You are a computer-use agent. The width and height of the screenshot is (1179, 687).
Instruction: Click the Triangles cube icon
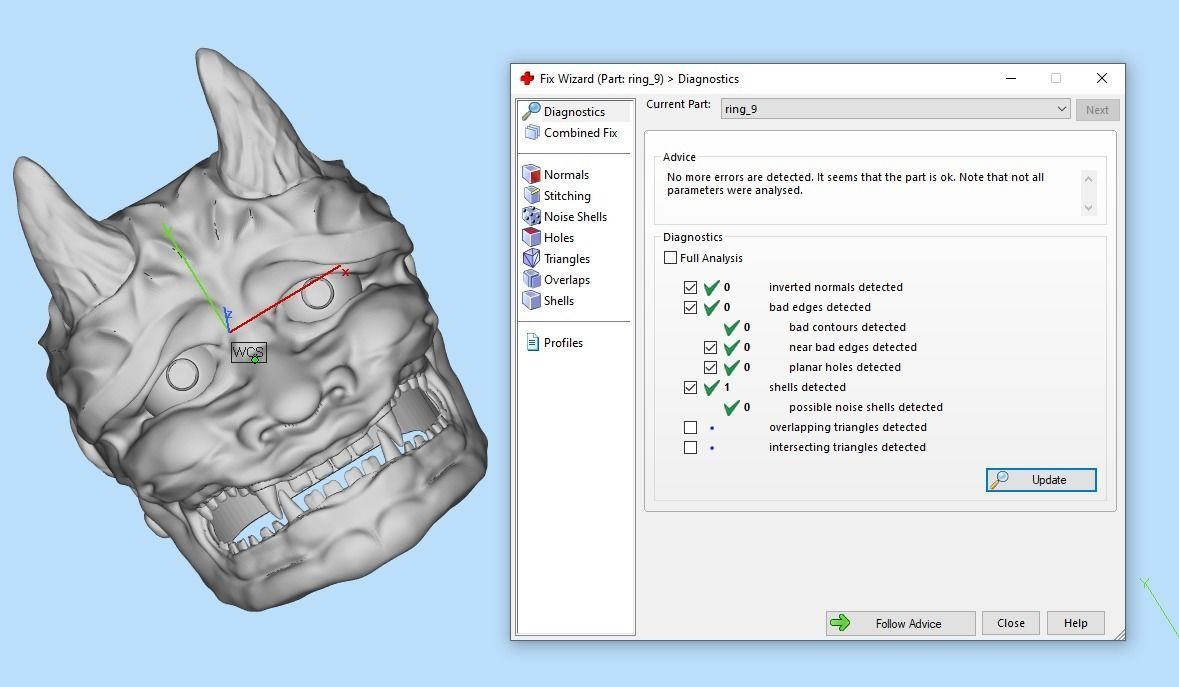click(532, 259)
